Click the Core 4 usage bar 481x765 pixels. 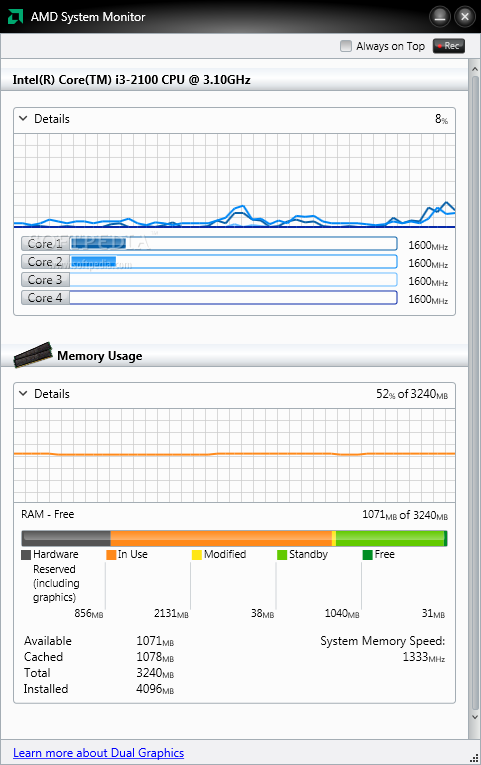pos(234,298)
